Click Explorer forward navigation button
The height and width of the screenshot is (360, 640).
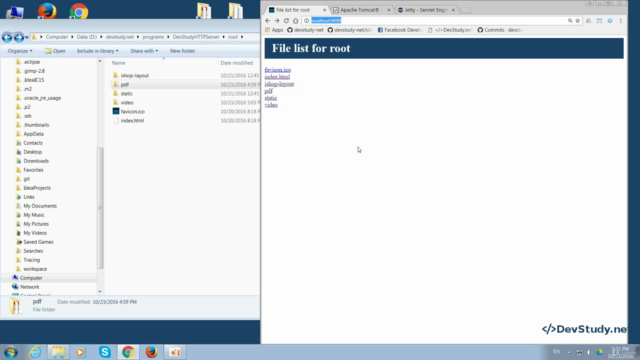point(19,37)
